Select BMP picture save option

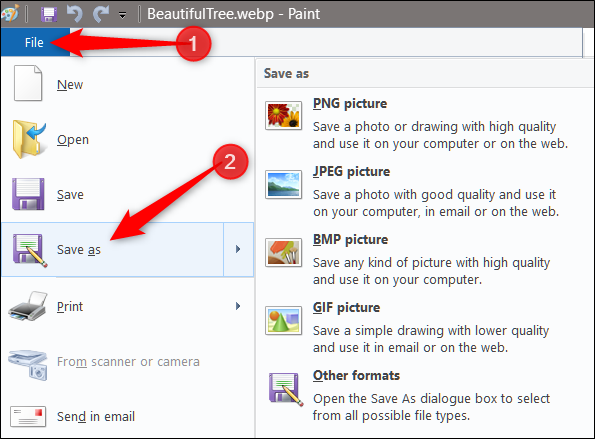pos(424,260)
